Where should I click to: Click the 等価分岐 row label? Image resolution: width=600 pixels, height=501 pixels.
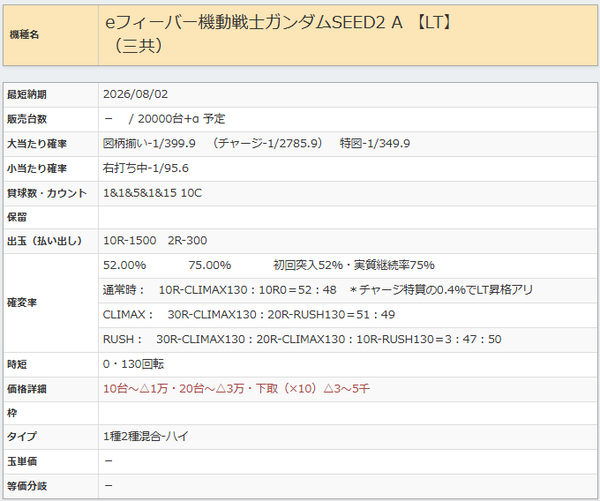tap(27, 486)
